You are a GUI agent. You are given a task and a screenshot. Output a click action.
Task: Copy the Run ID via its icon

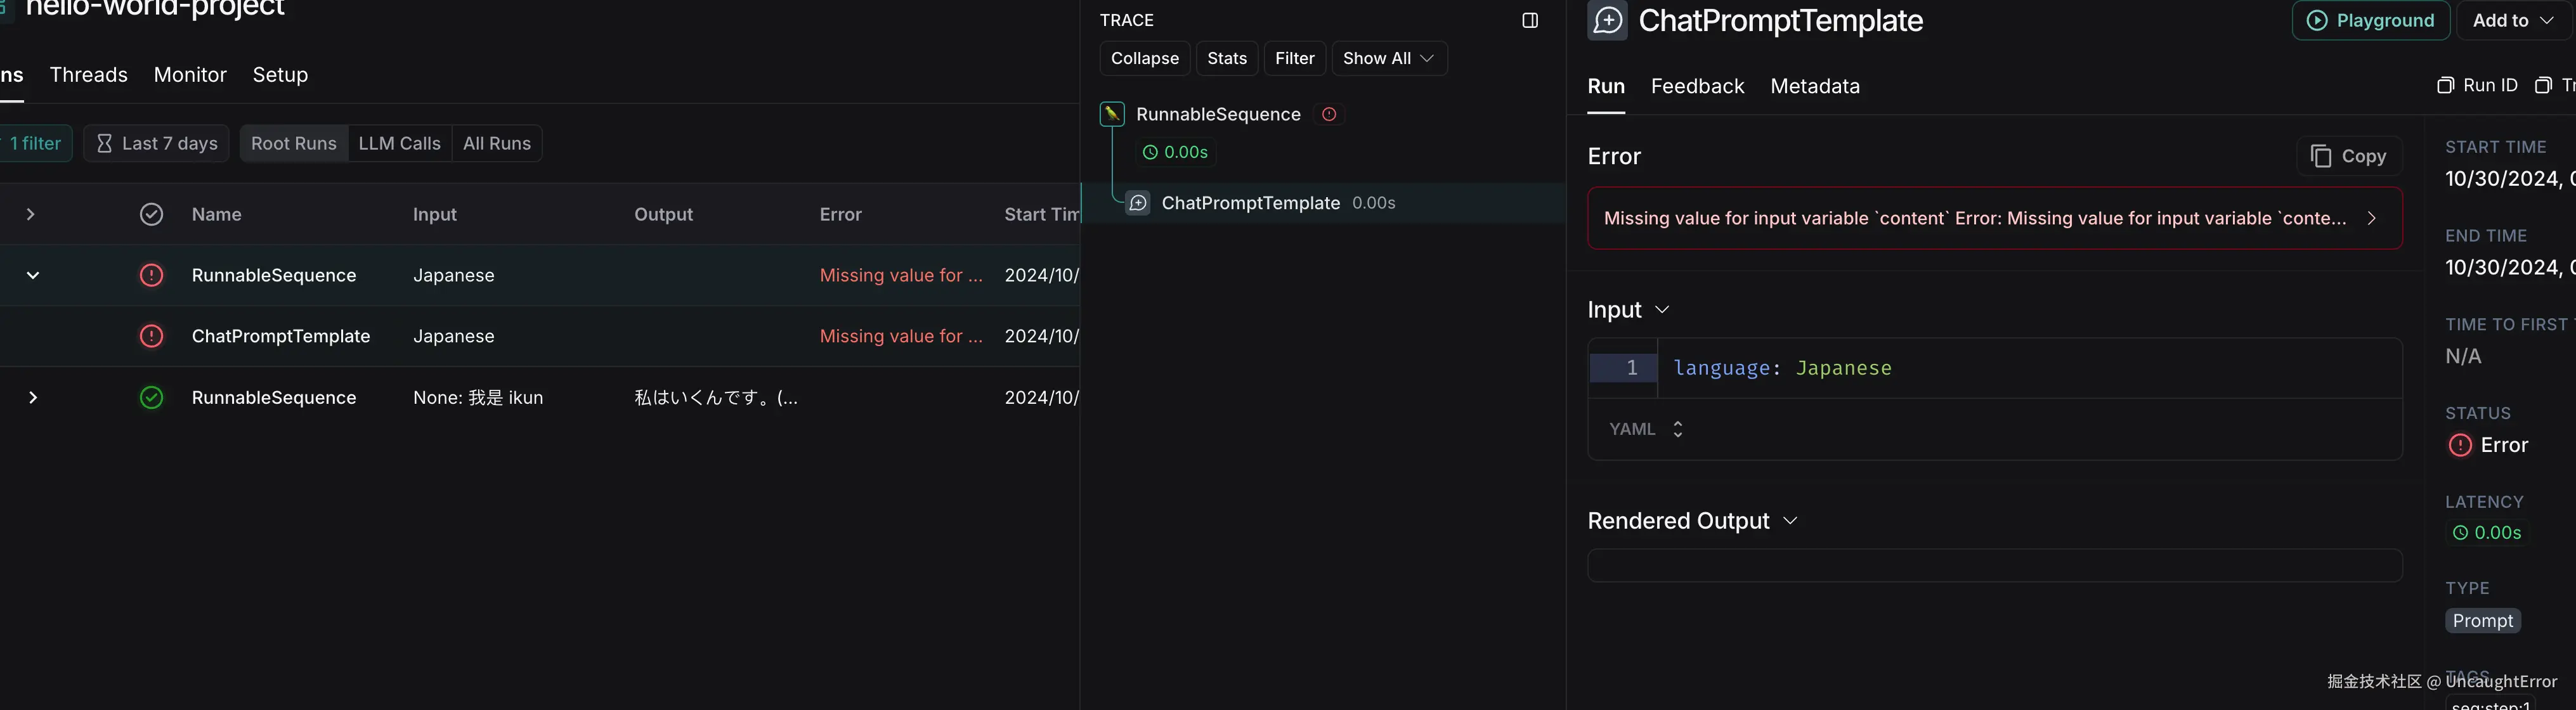pos(2445,85)
